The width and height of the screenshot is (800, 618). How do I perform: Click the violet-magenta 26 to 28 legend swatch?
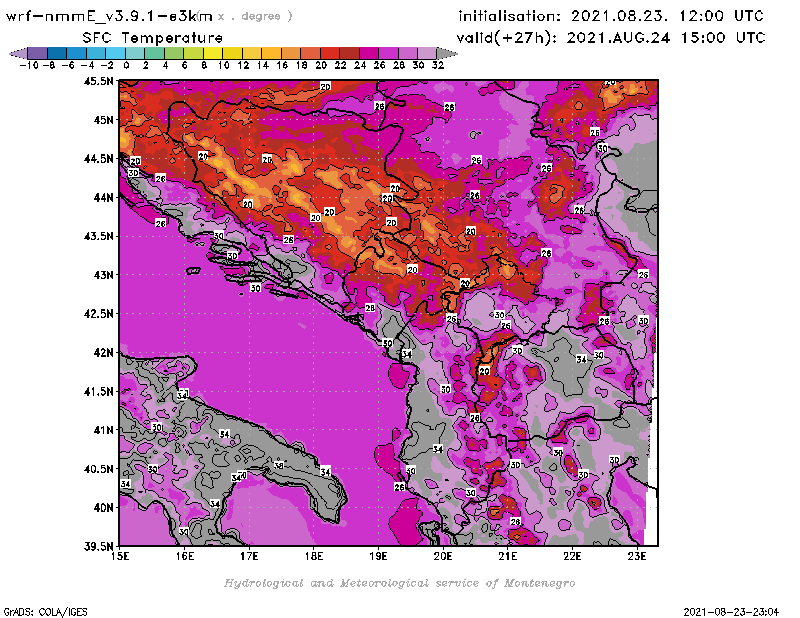coord(388,53)
